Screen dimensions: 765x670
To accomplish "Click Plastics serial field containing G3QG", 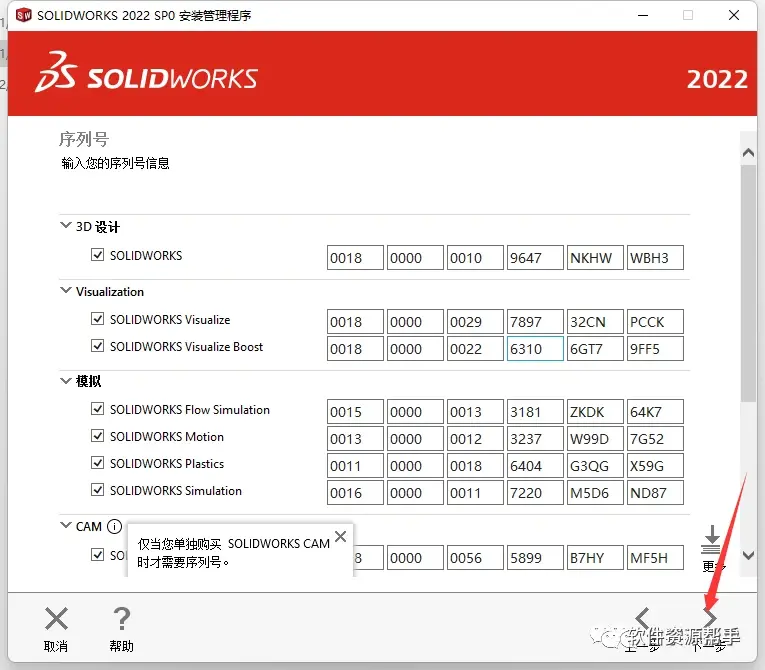I will [595, 466].
